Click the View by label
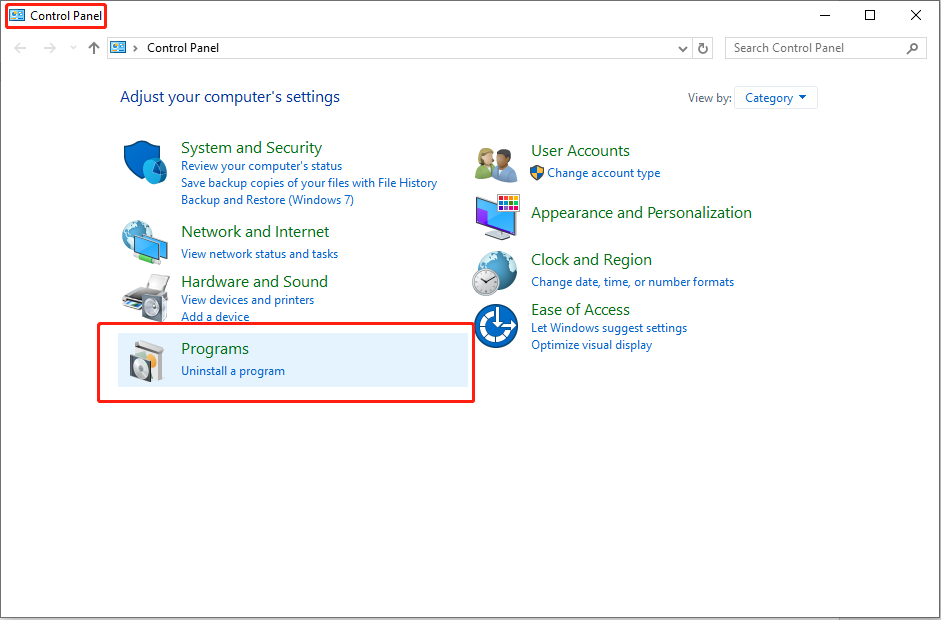The height and width of the screenshot is (620, 941). (709, 98)
